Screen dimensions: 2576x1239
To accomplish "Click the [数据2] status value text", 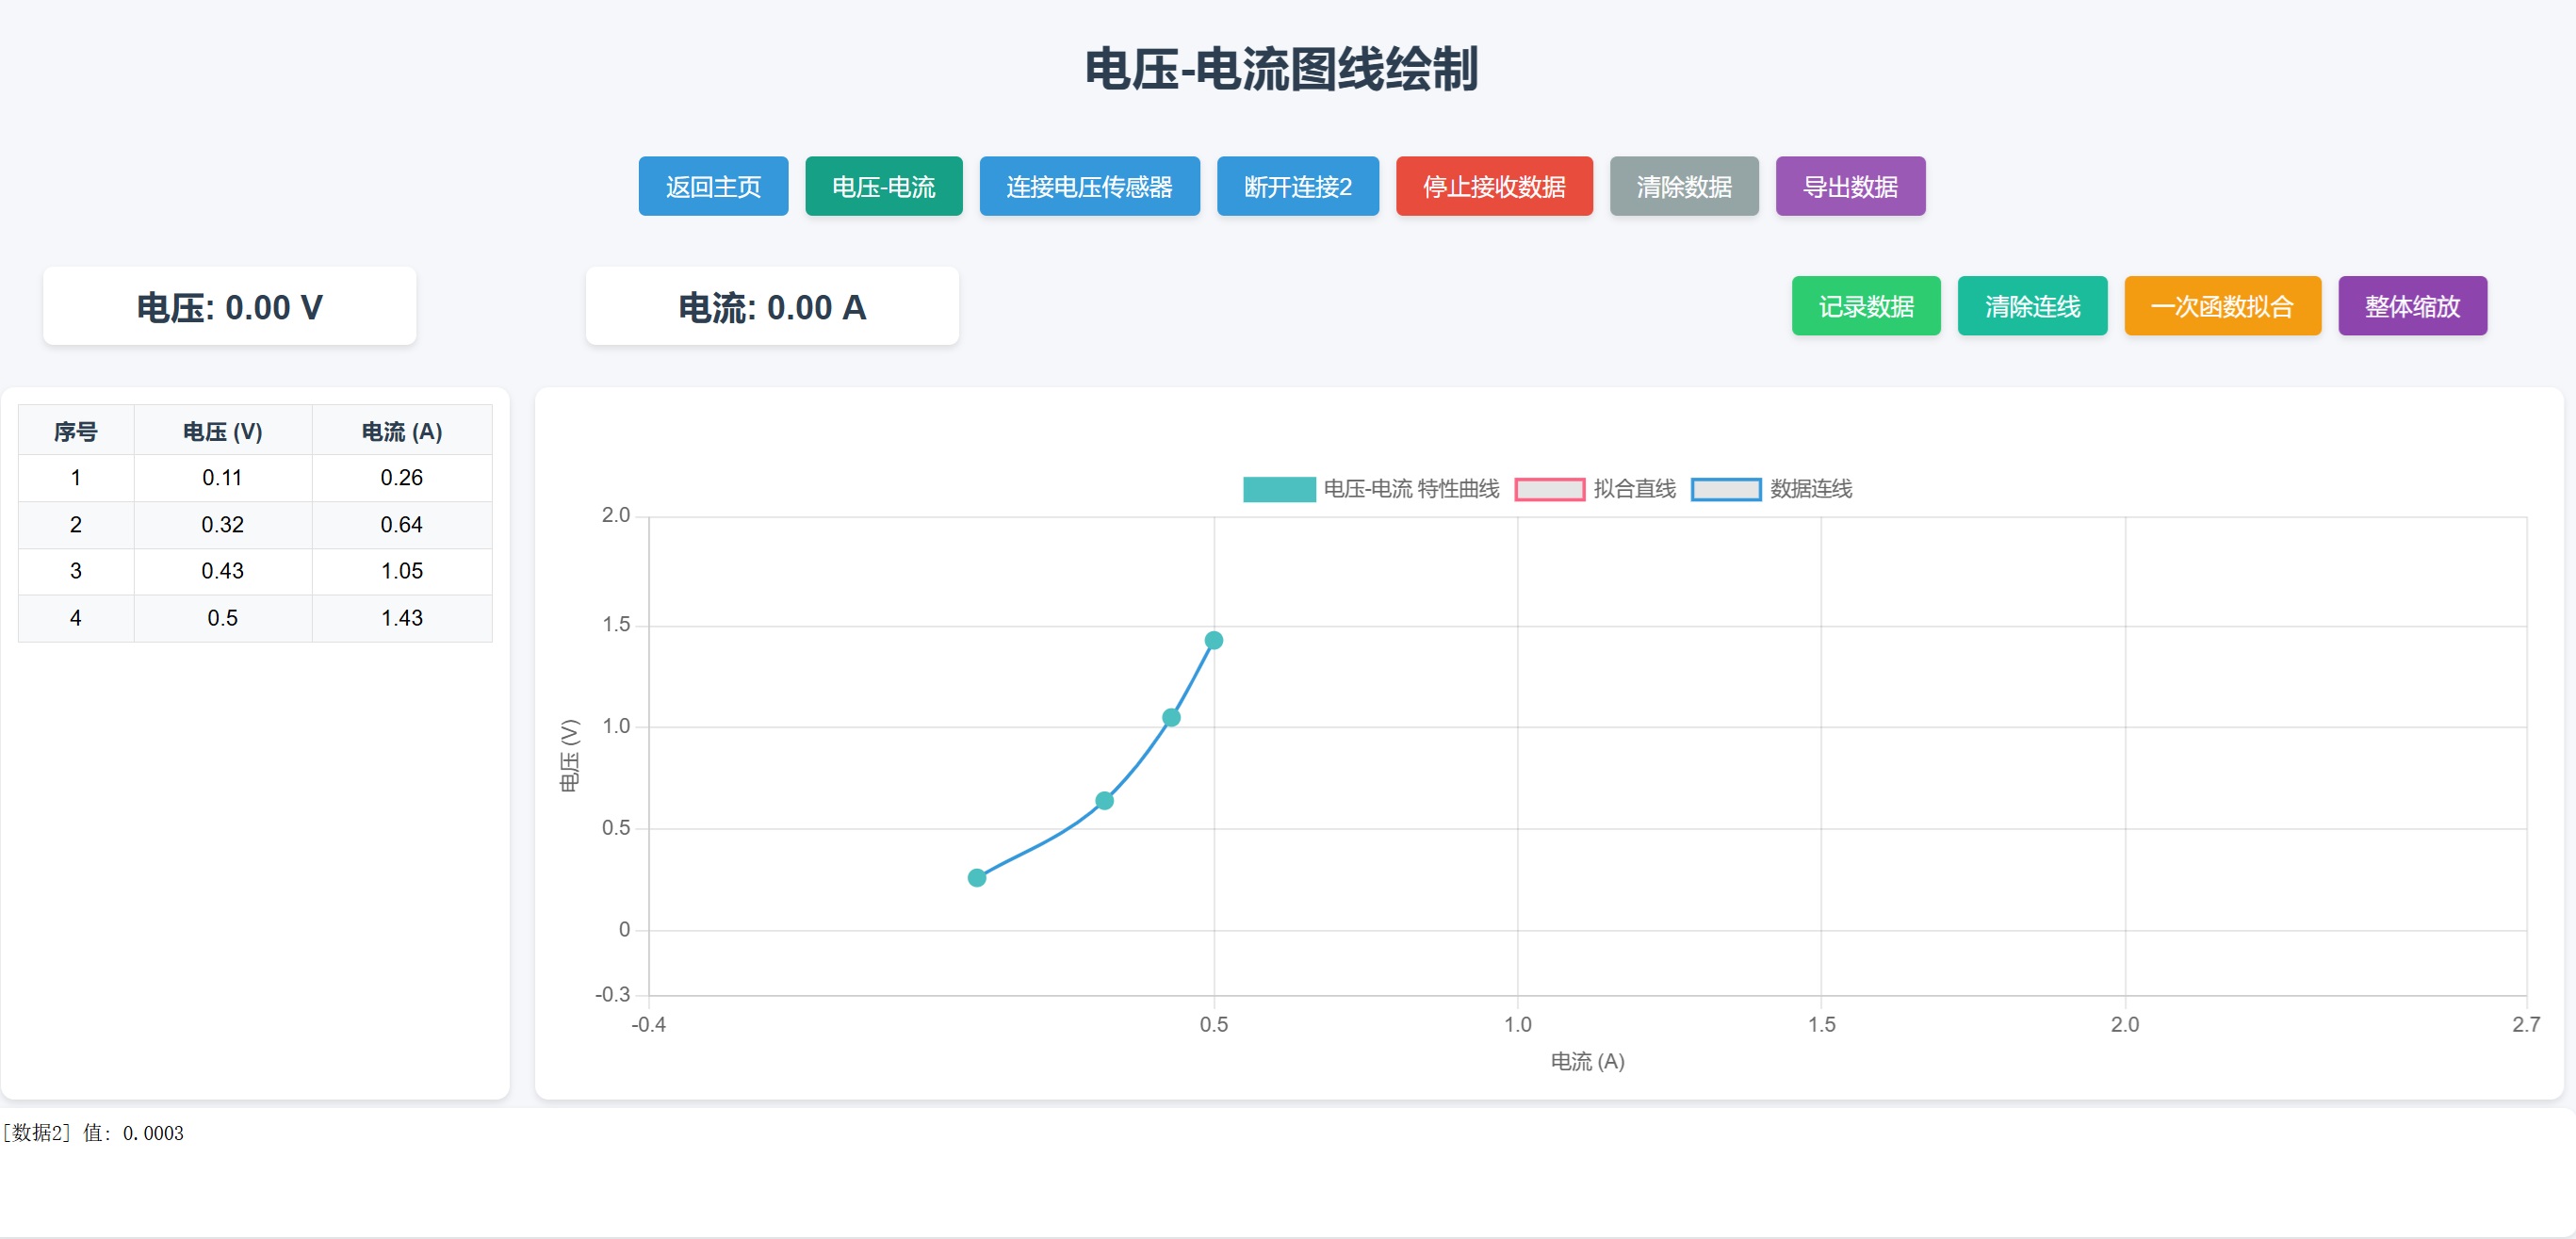I will (x=93, y=1134).
